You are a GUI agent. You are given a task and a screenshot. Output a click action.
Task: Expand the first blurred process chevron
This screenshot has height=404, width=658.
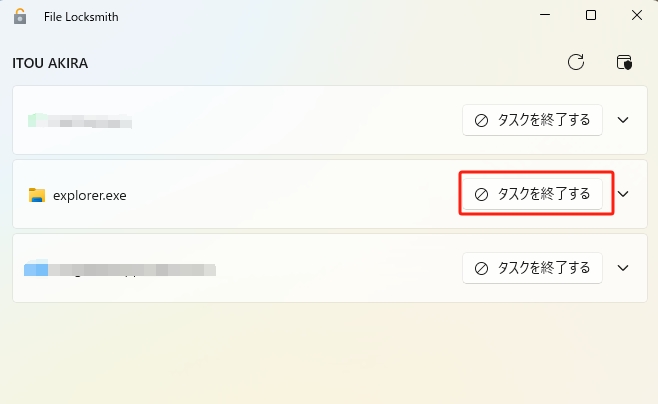coord(624,120)
